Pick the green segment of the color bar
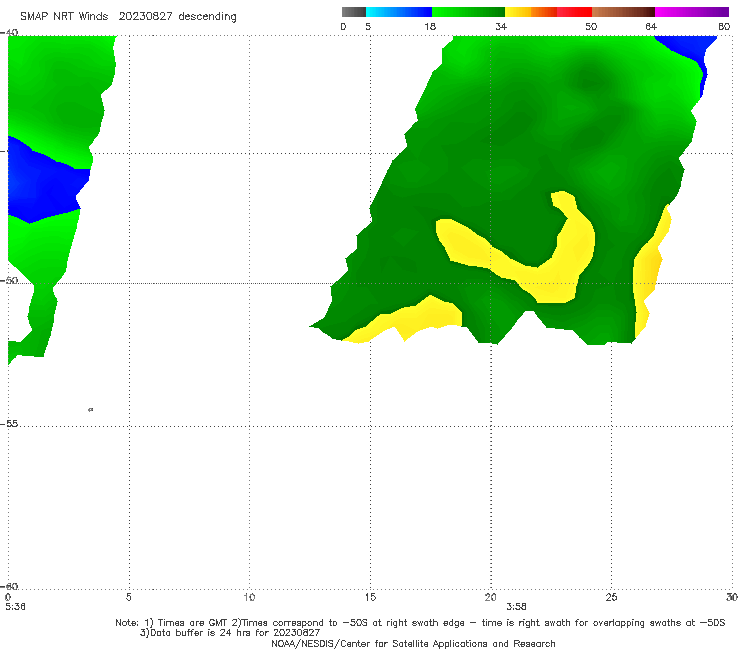740x650 pixels. pos(468,12)
